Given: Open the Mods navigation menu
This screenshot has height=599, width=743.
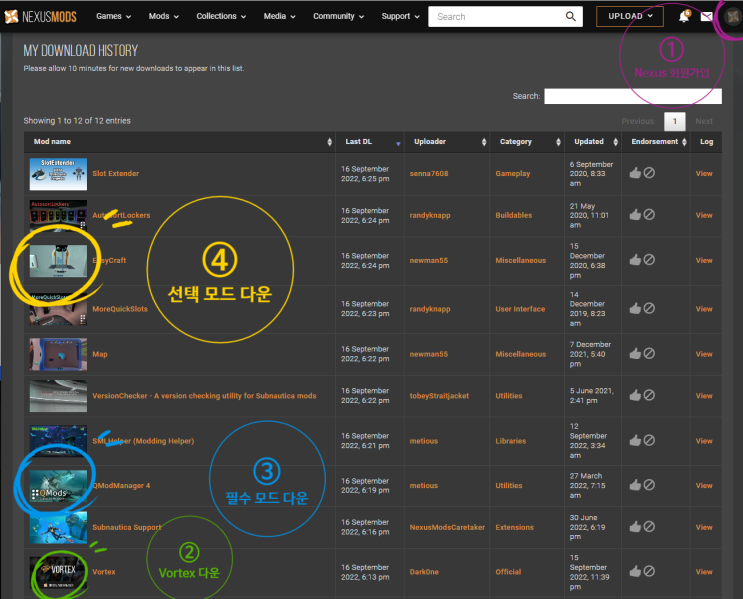Looking at the screenshot, I should pos(165,16).
